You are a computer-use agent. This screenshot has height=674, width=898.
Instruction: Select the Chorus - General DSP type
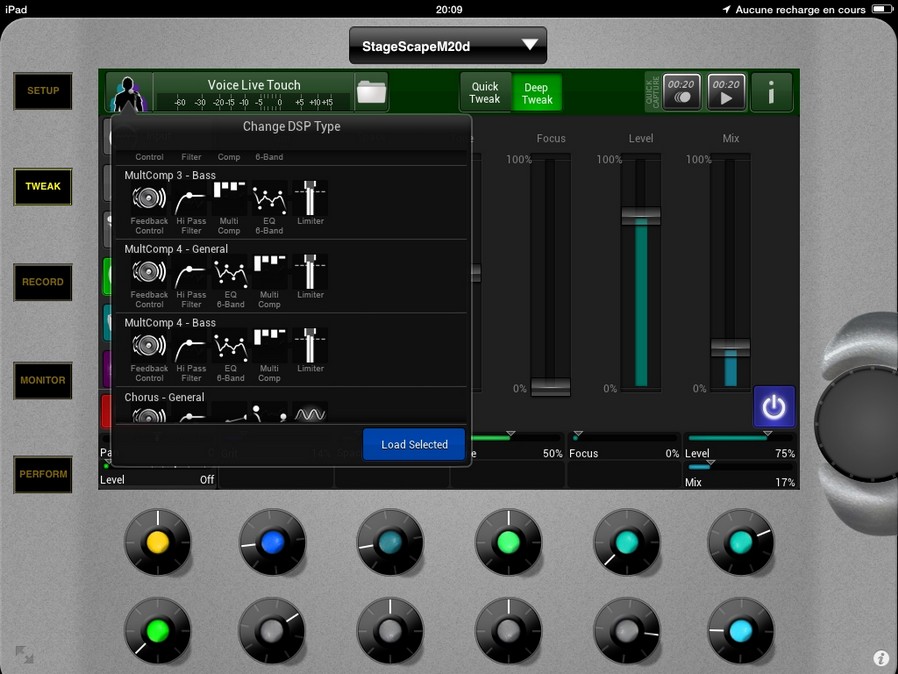tap(165, 397)
